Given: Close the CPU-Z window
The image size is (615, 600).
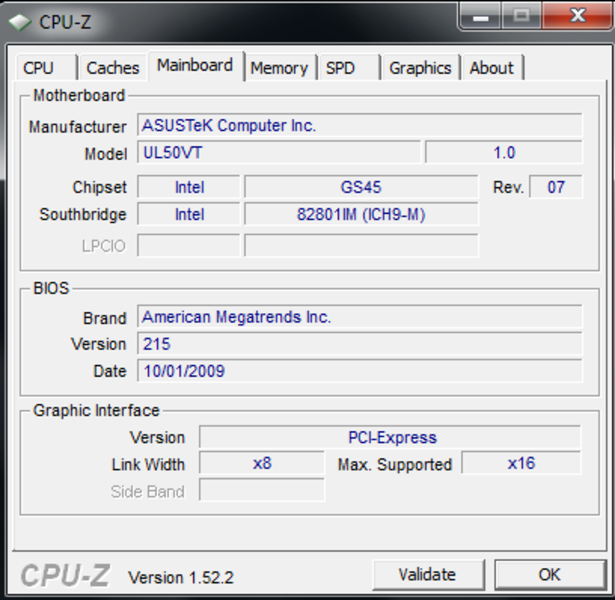Looking at the screenshot, I should point(578,16).
